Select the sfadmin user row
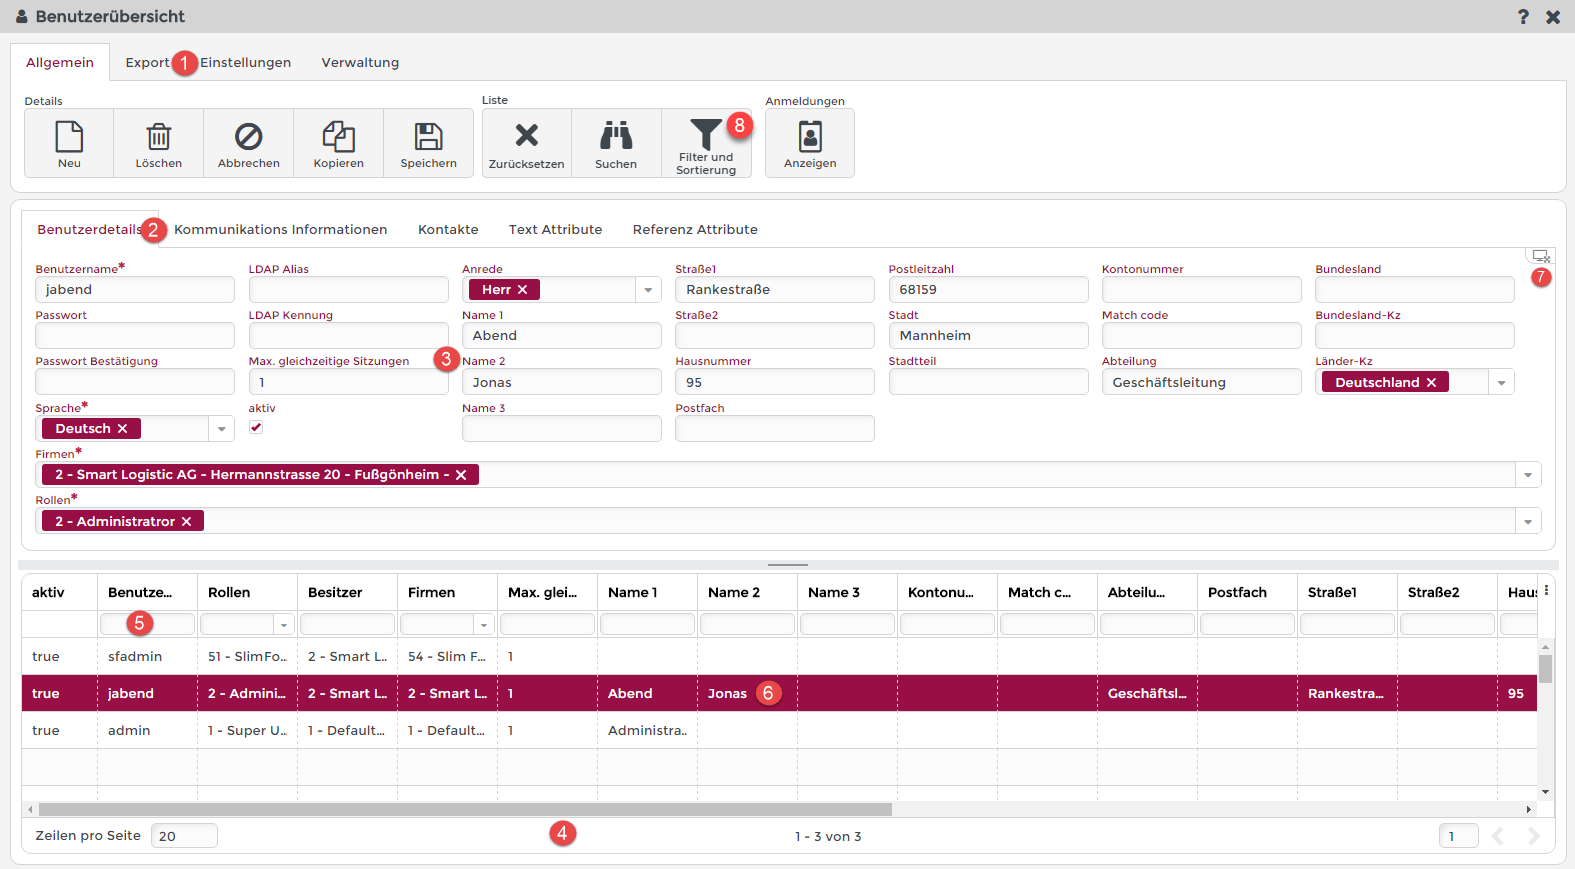 point(135,657)
